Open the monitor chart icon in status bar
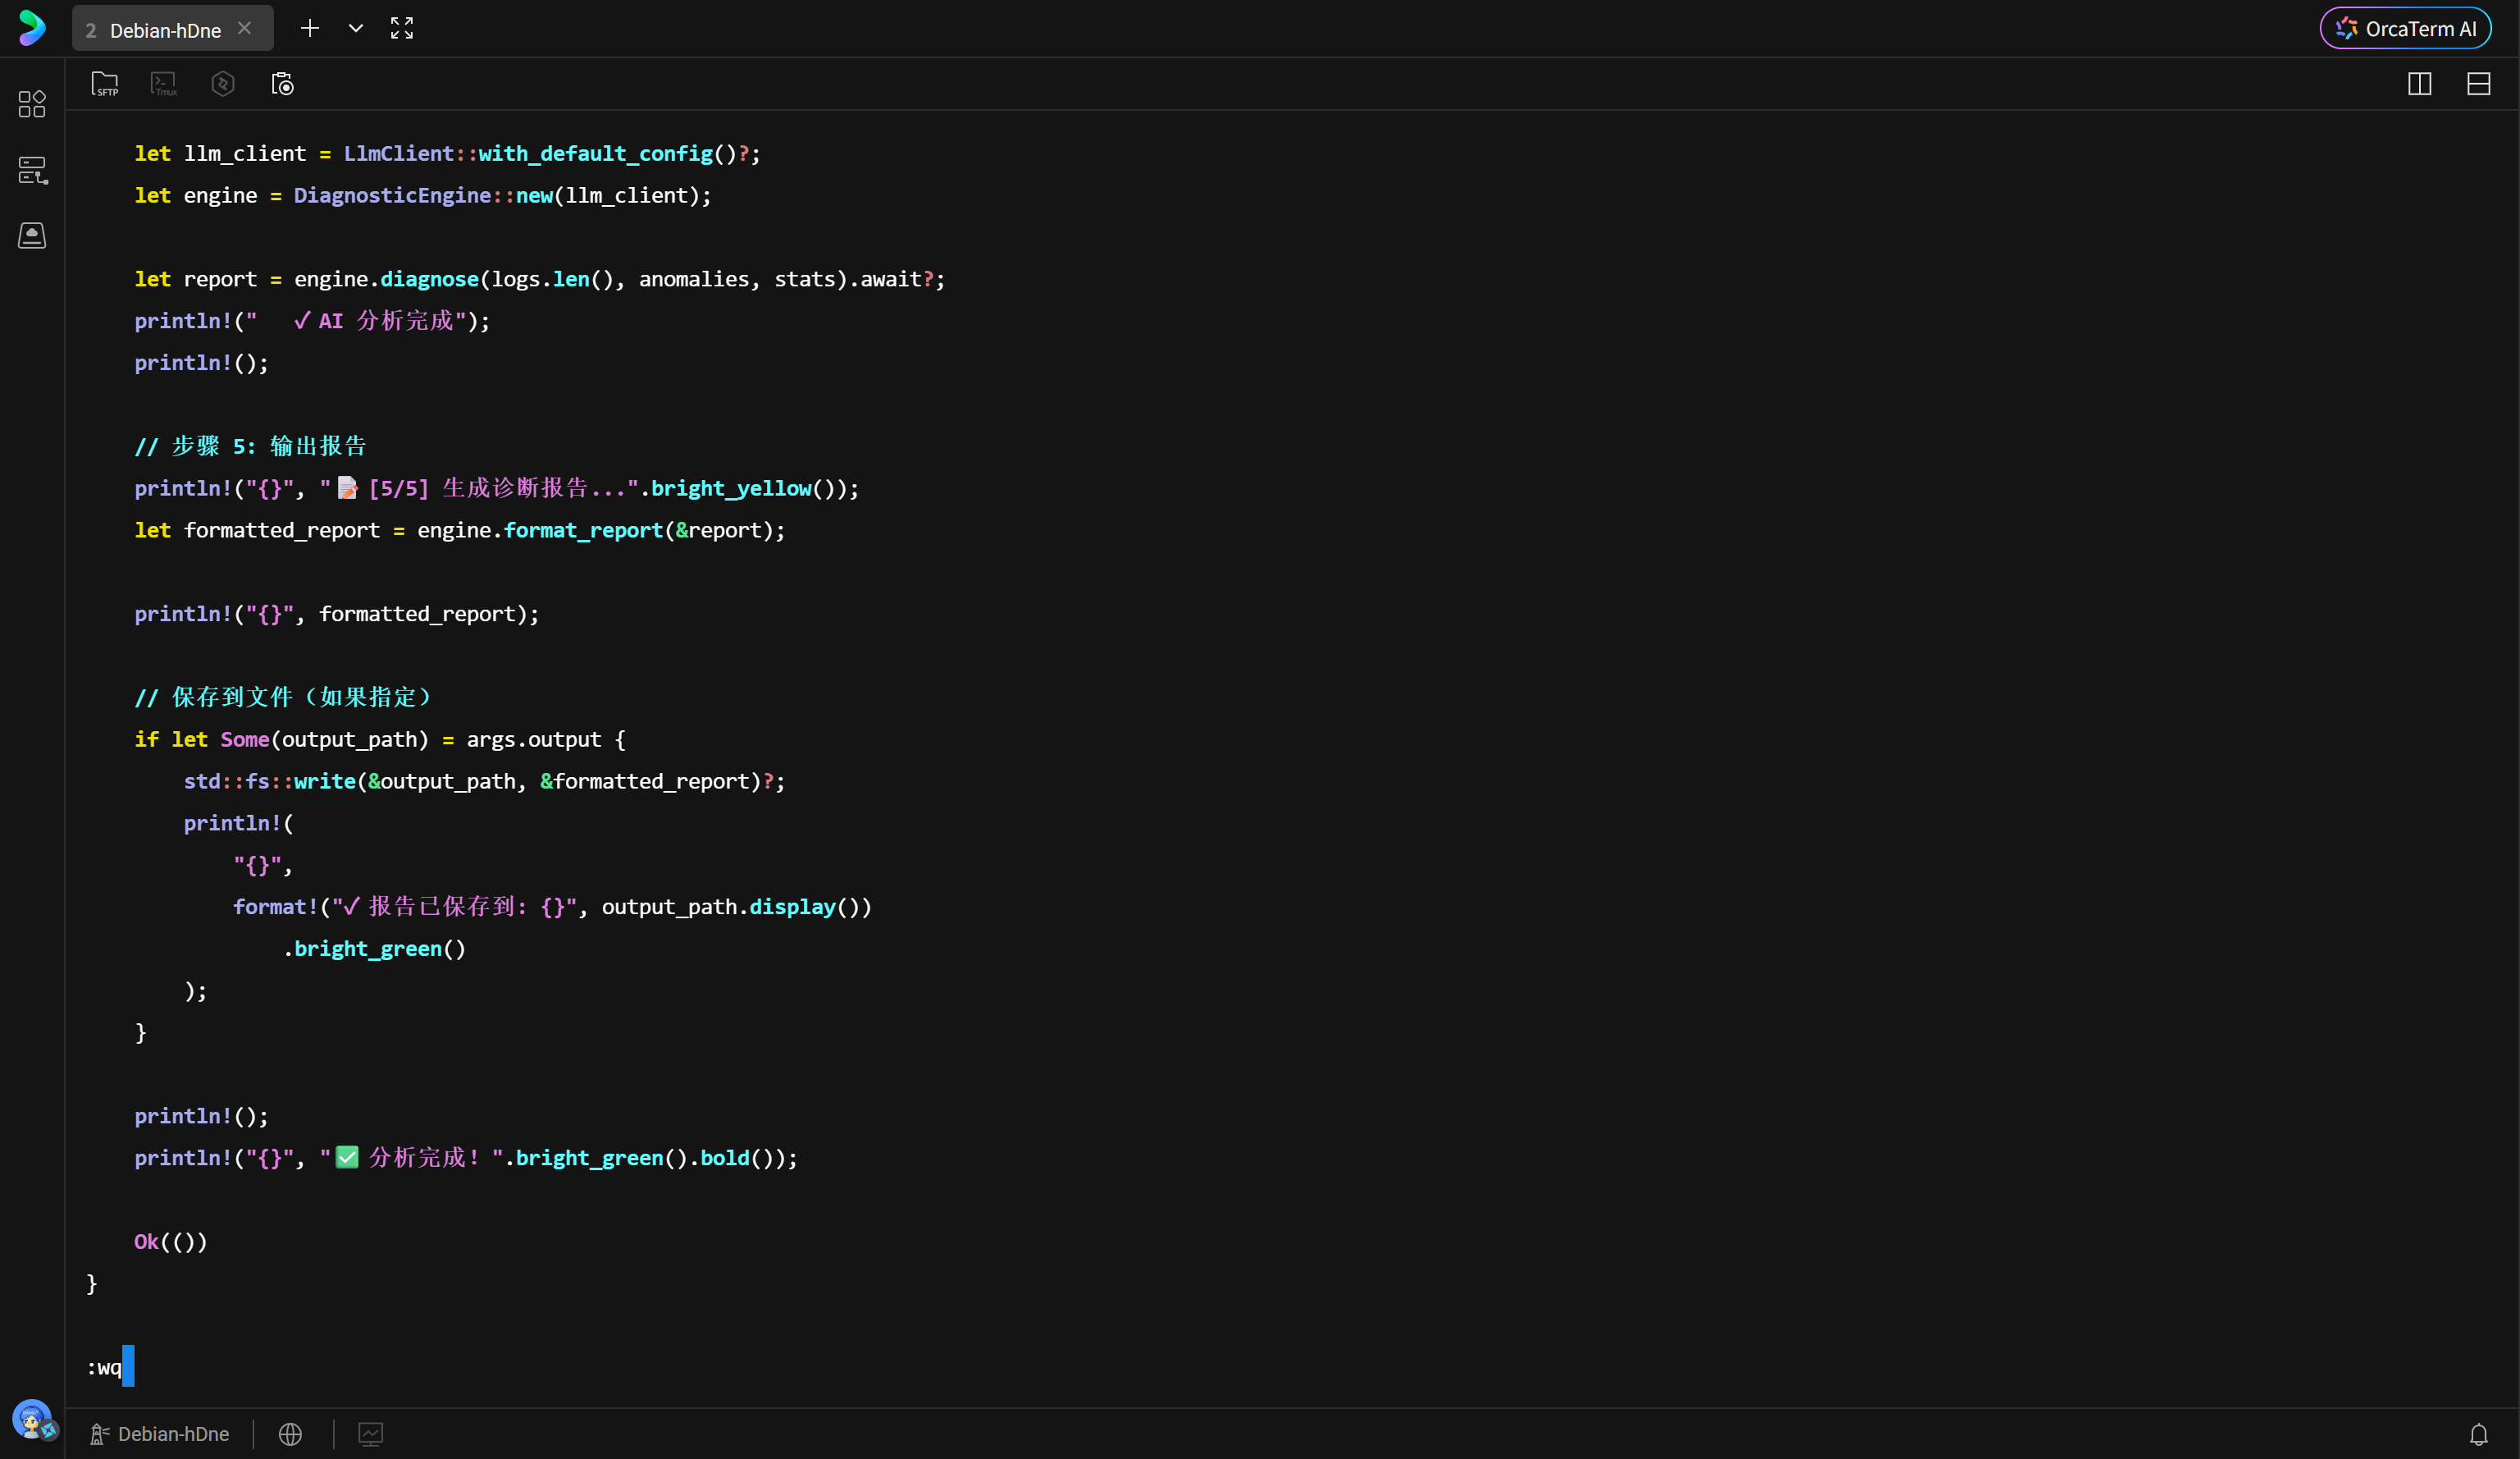The image size is (2520, 1459). (x=370, y=1434)
